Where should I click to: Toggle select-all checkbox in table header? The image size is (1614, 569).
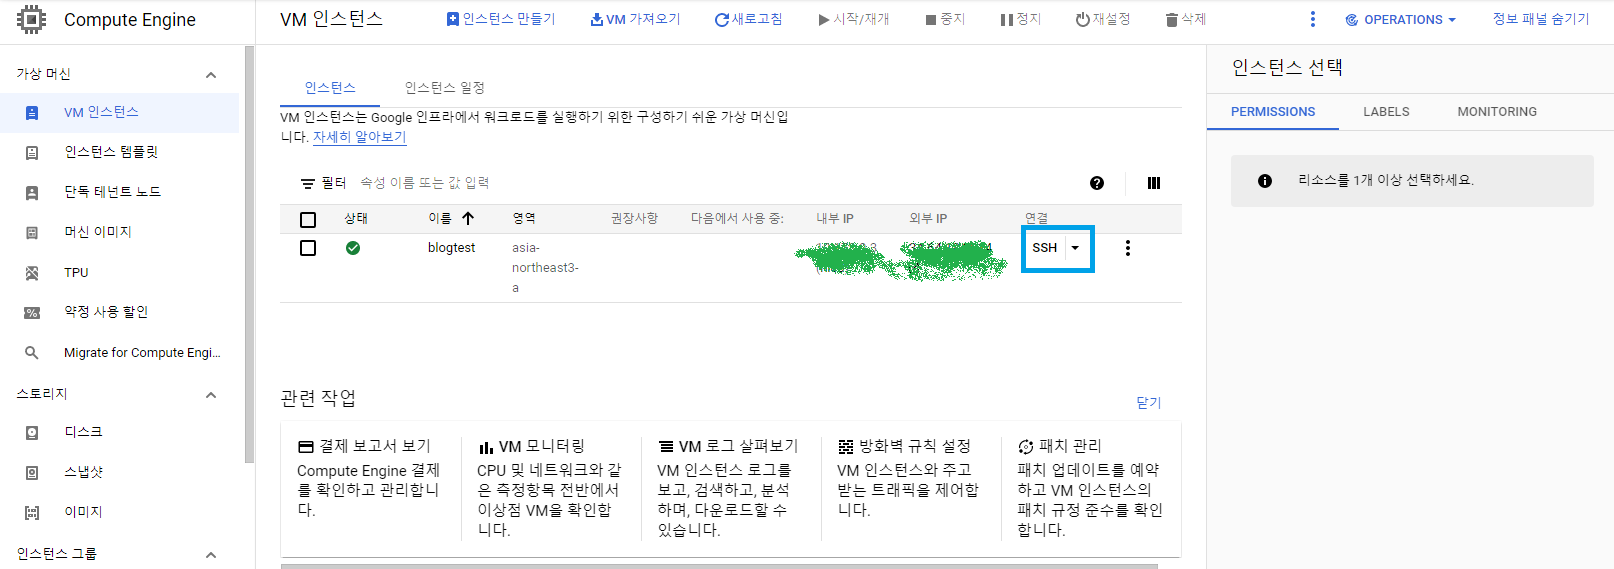(308, 220)
